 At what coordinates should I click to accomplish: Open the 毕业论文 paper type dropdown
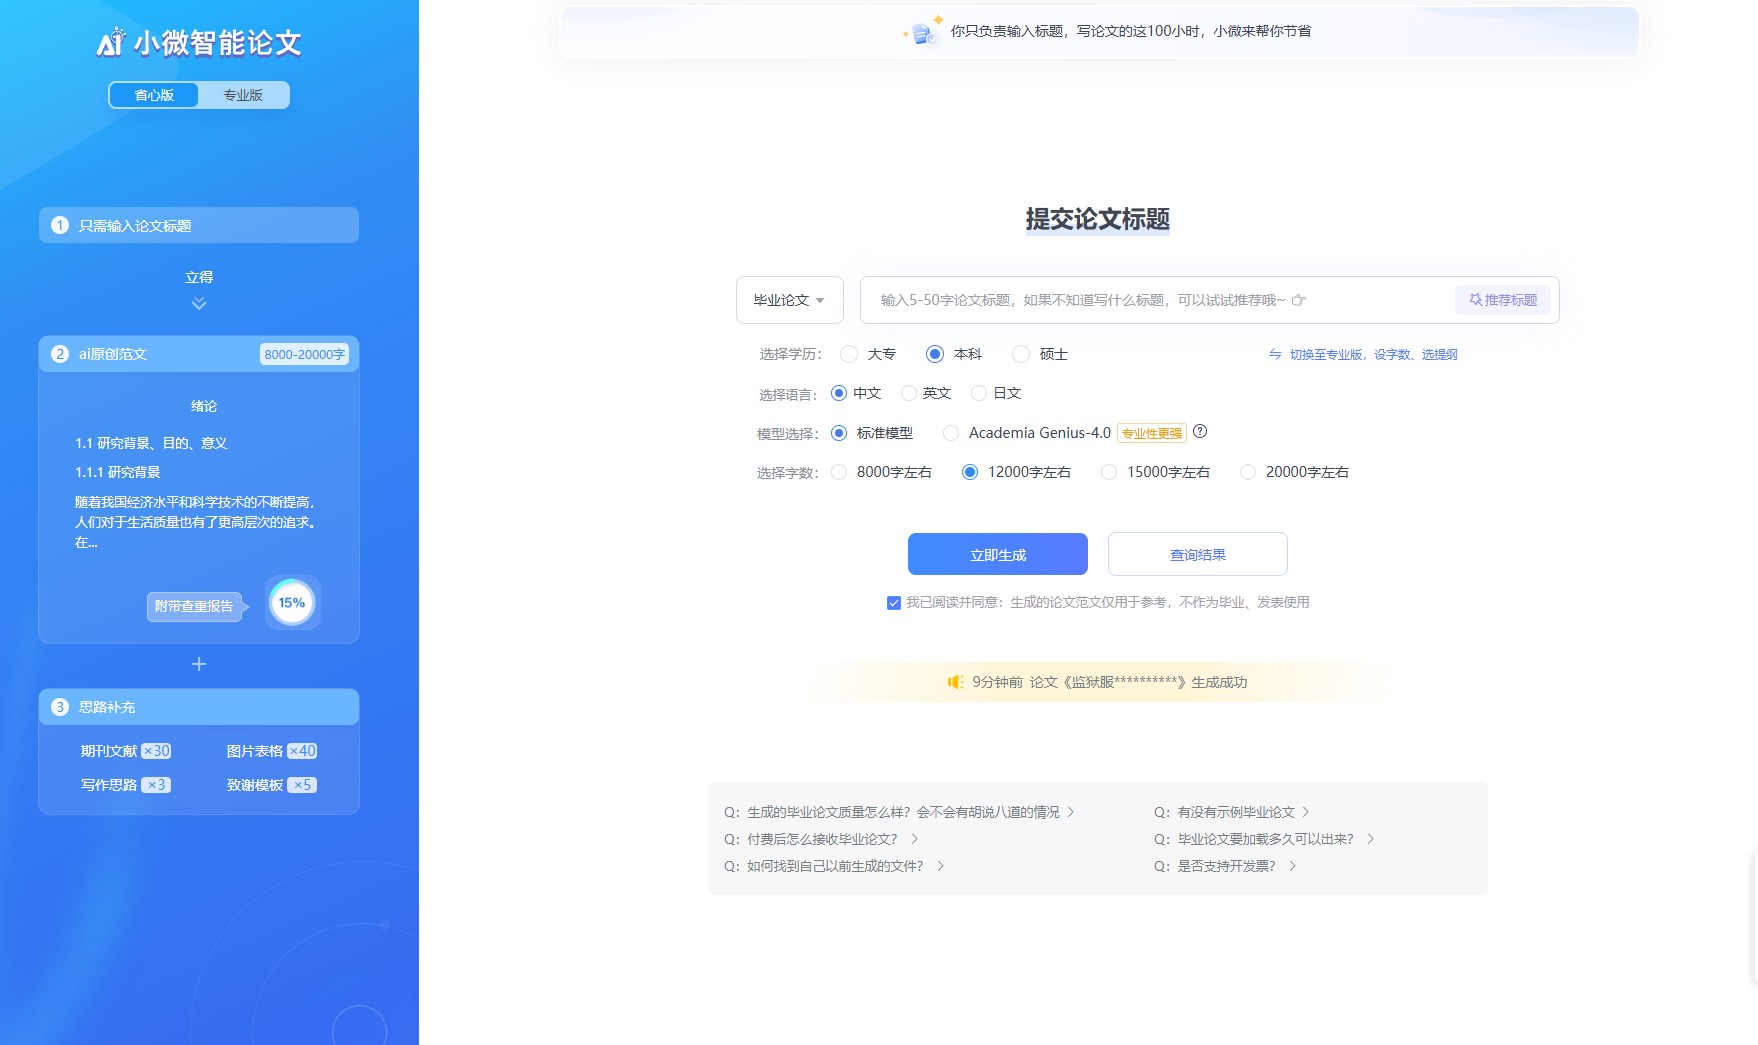[x=789, y=299]
